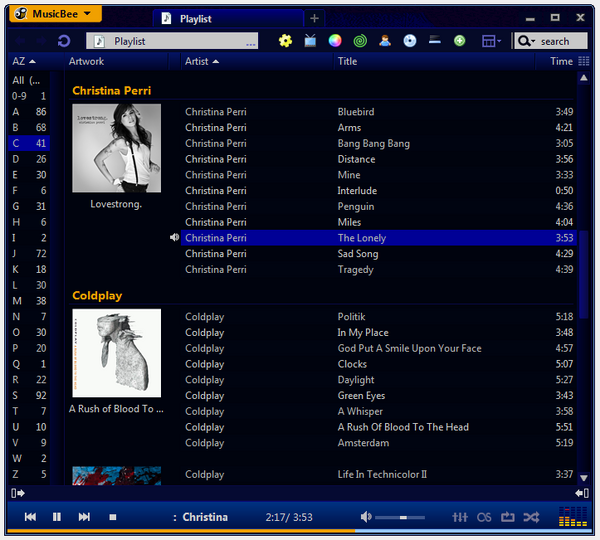The width and height of the screenshot is (600, 540).
Task: Click the green spiral icon
Action: click(x=360, y=41)
